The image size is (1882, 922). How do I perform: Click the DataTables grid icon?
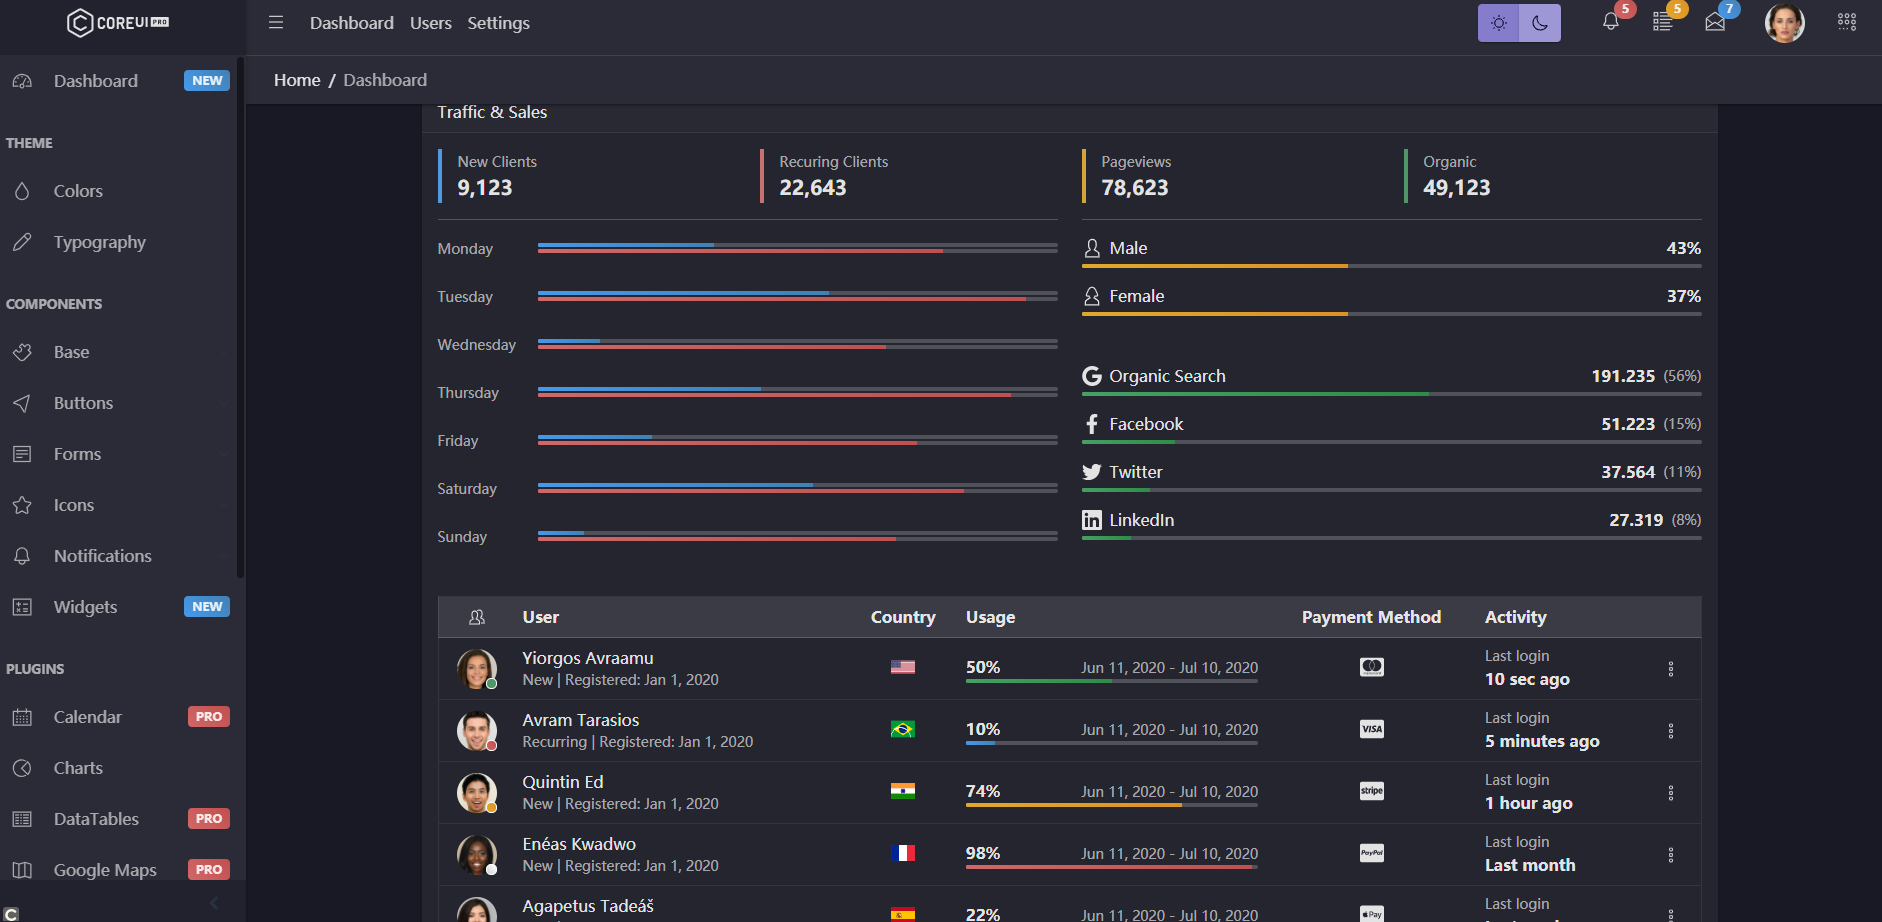(x=22, y=819)
